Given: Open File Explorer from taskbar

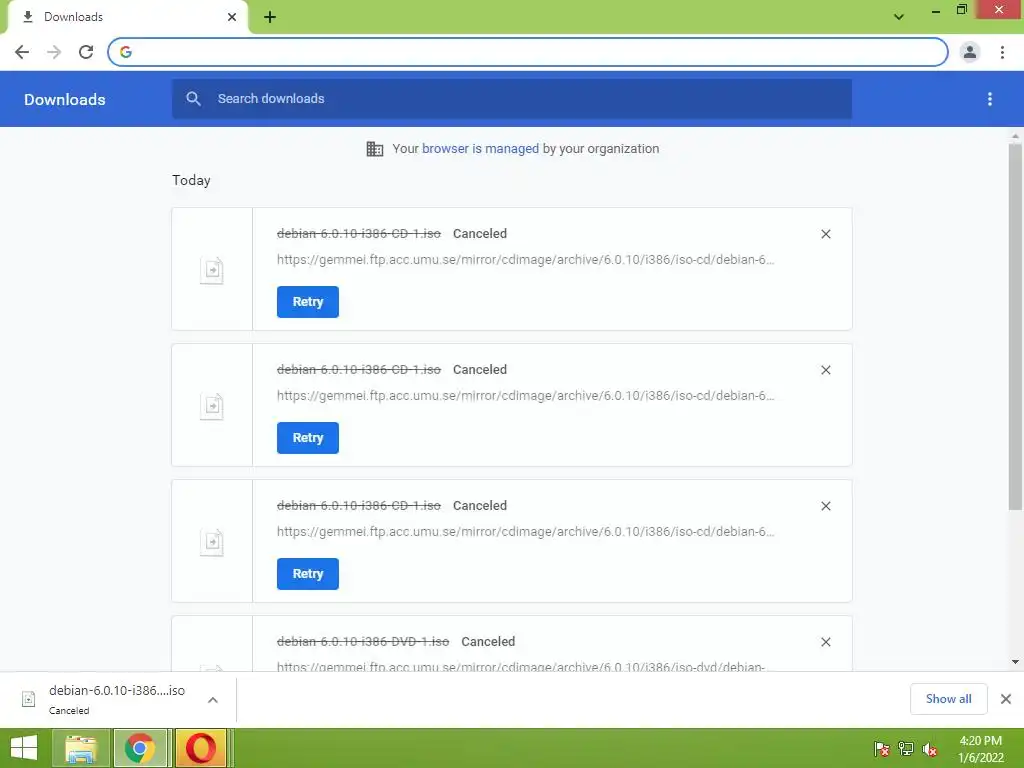Looking at the screenshot, I should pyautogui.click(x=81, y=748).
